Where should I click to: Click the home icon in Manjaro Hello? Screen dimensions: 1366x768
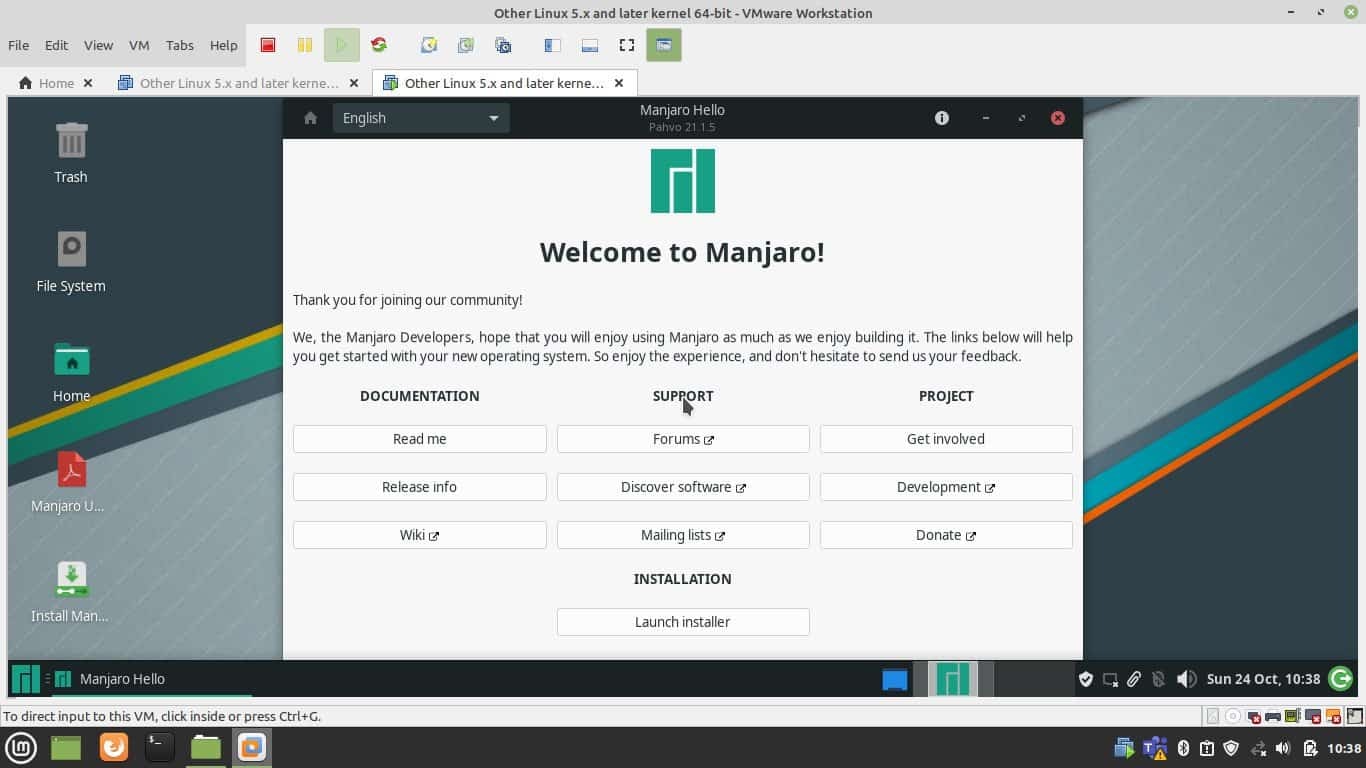[x=310, y=118]
